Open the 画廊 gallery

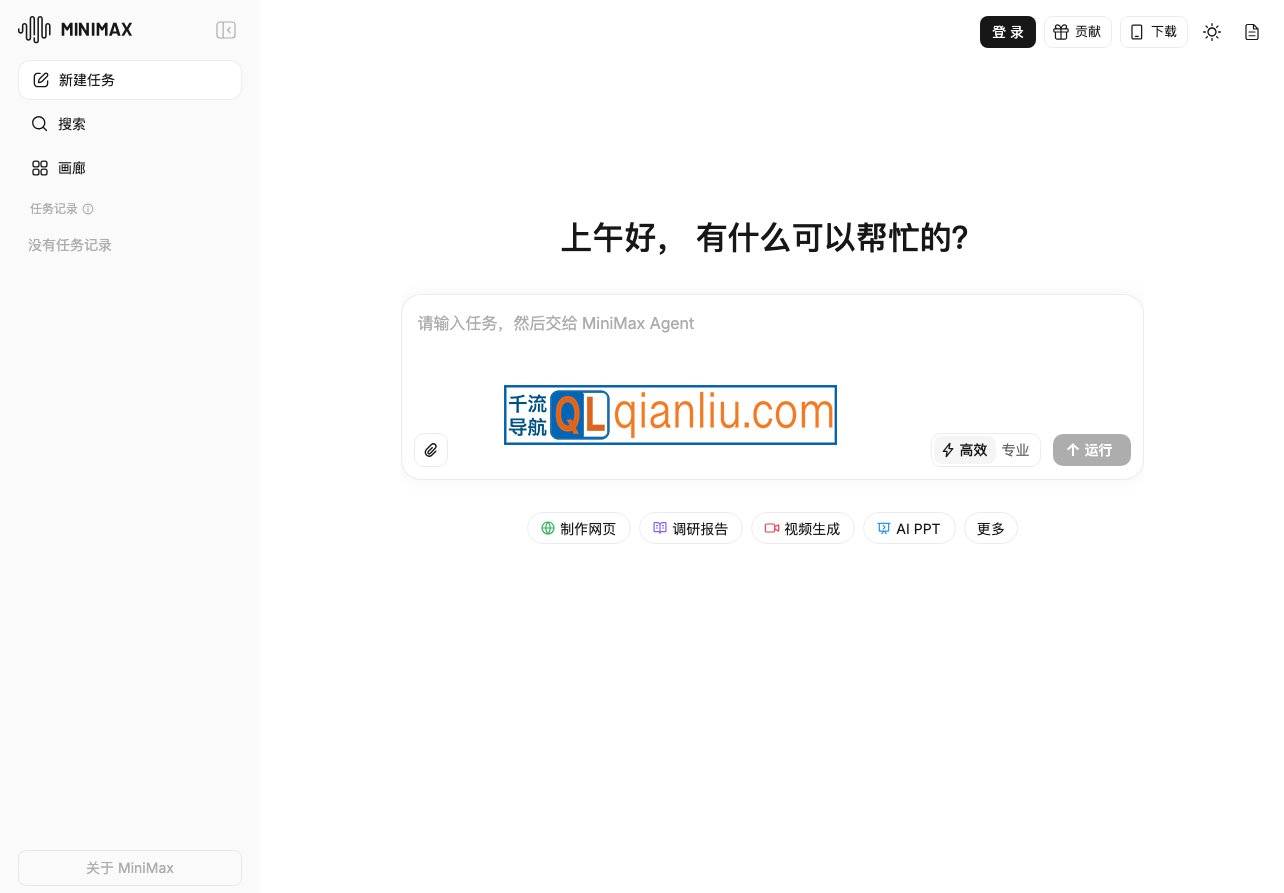tap(71, 168)
